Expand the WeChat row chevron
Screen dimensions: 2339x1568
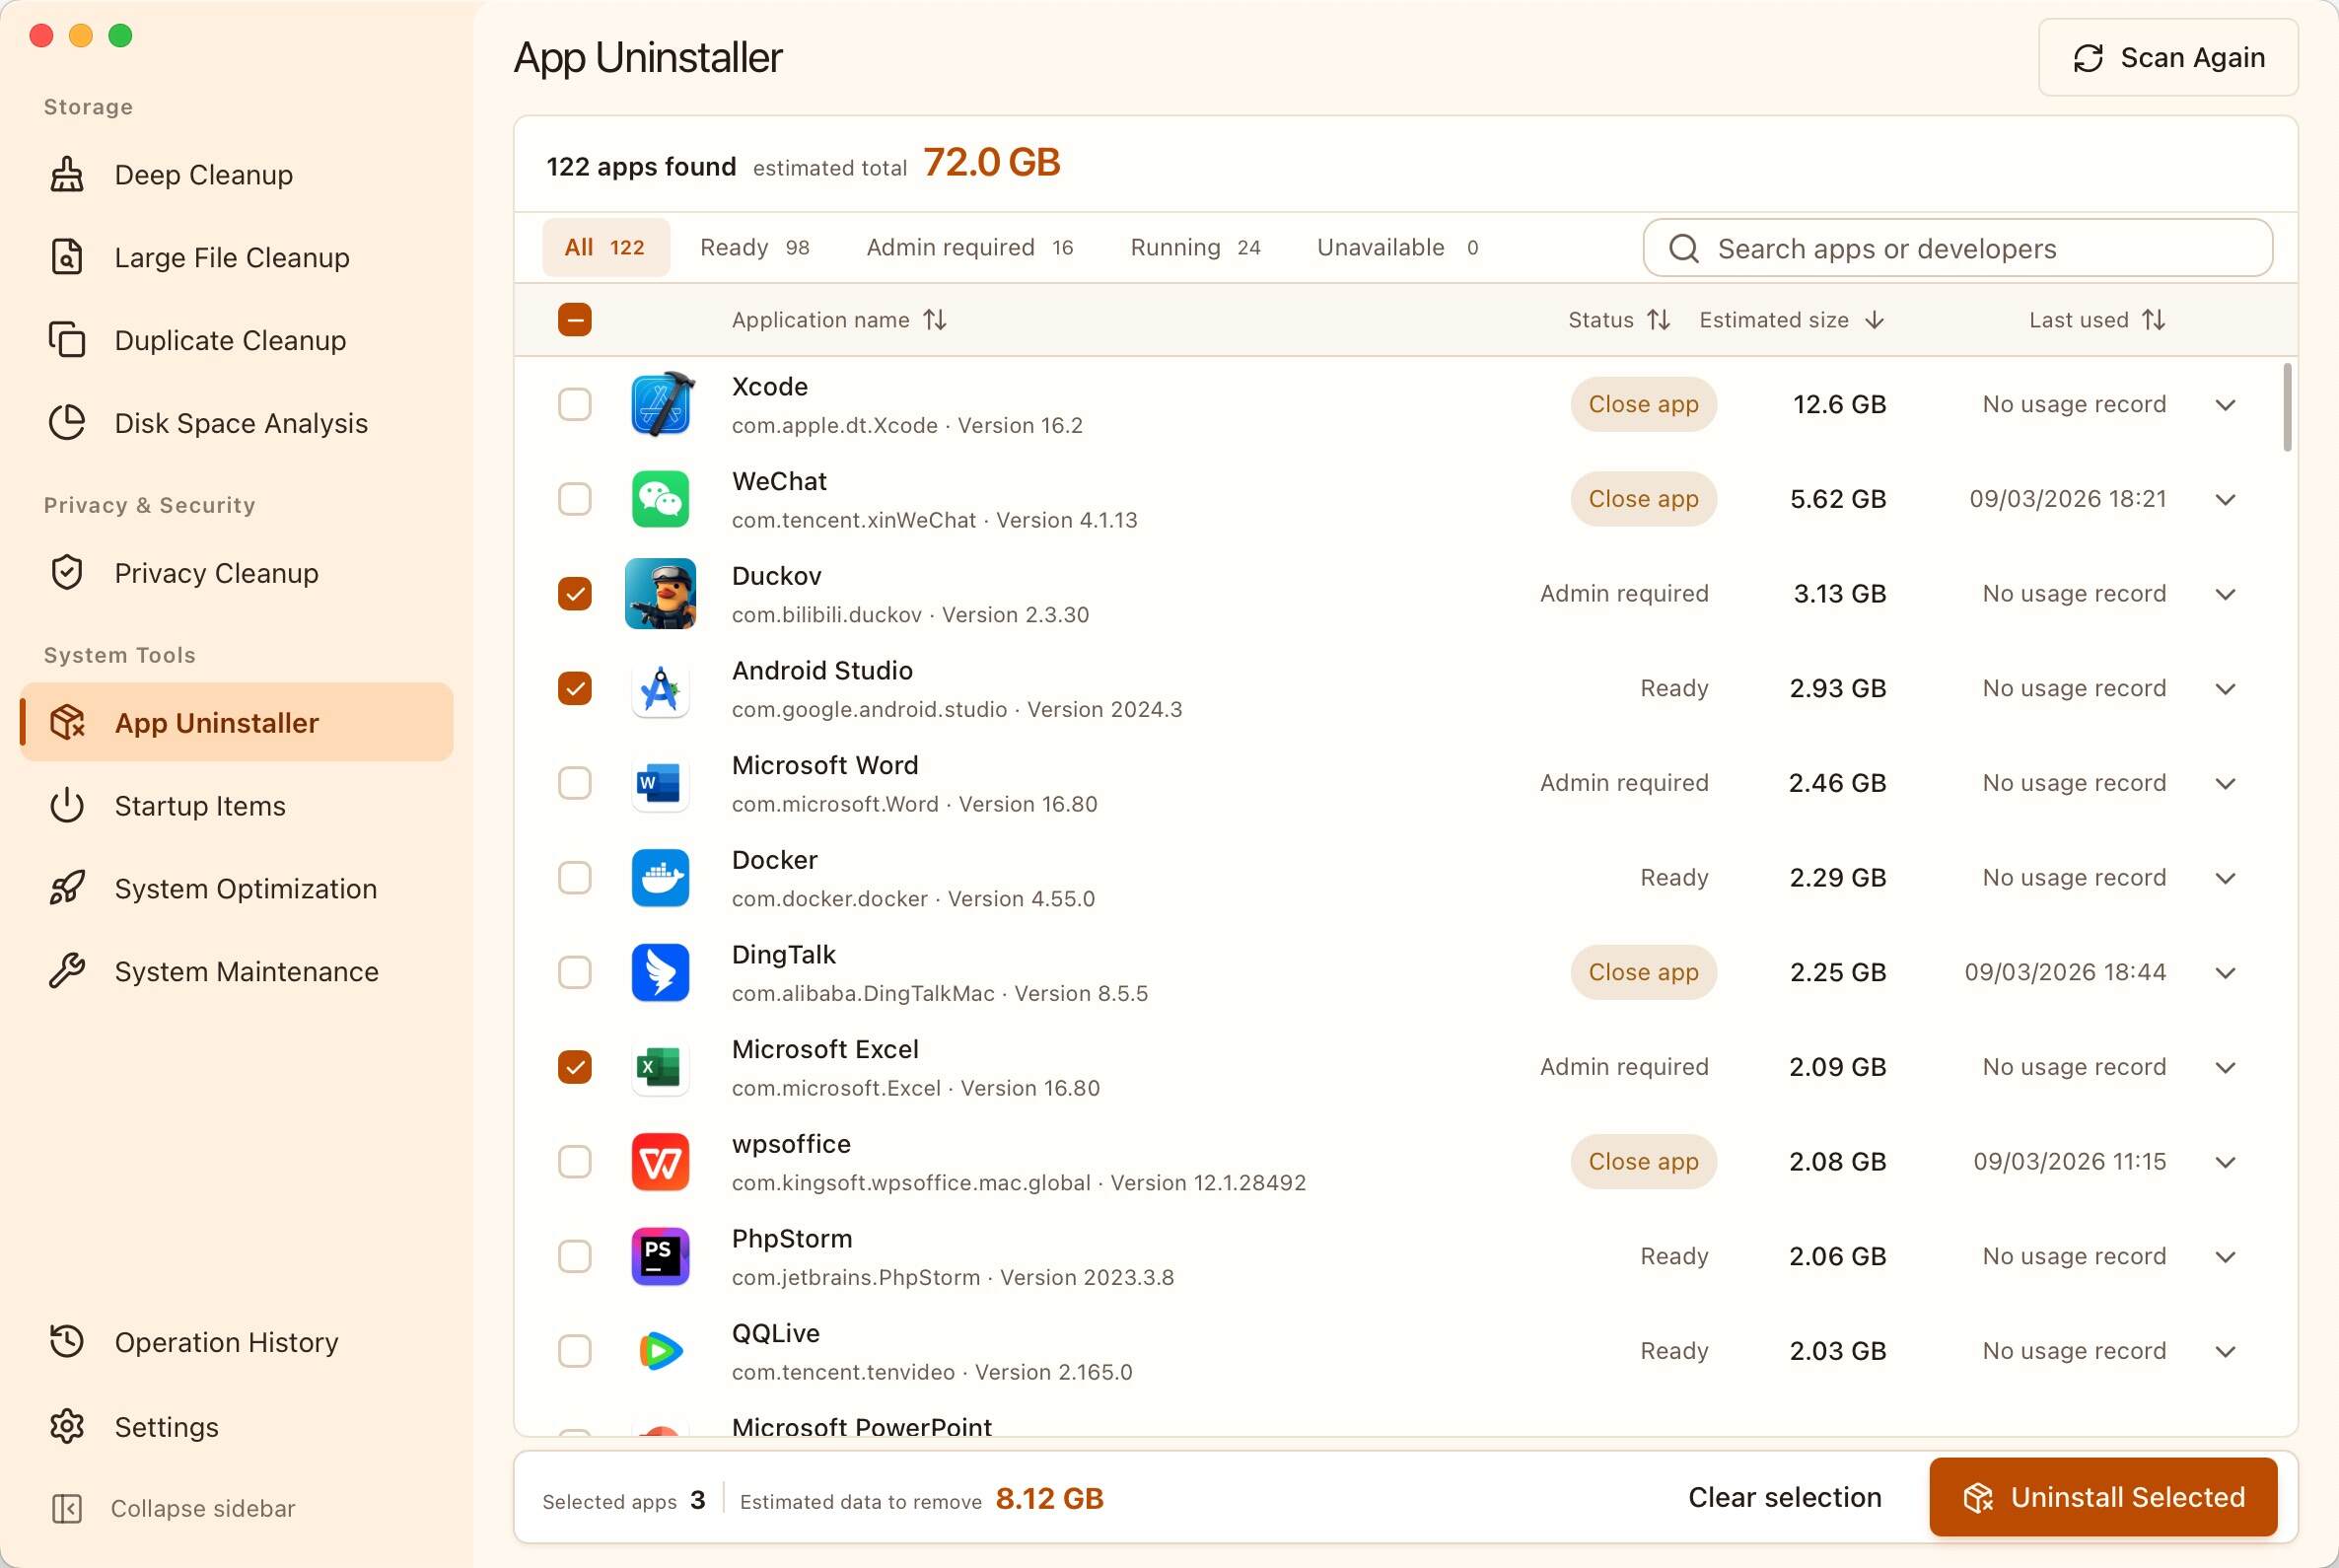pyautogui.click(x=2225, y=500)
